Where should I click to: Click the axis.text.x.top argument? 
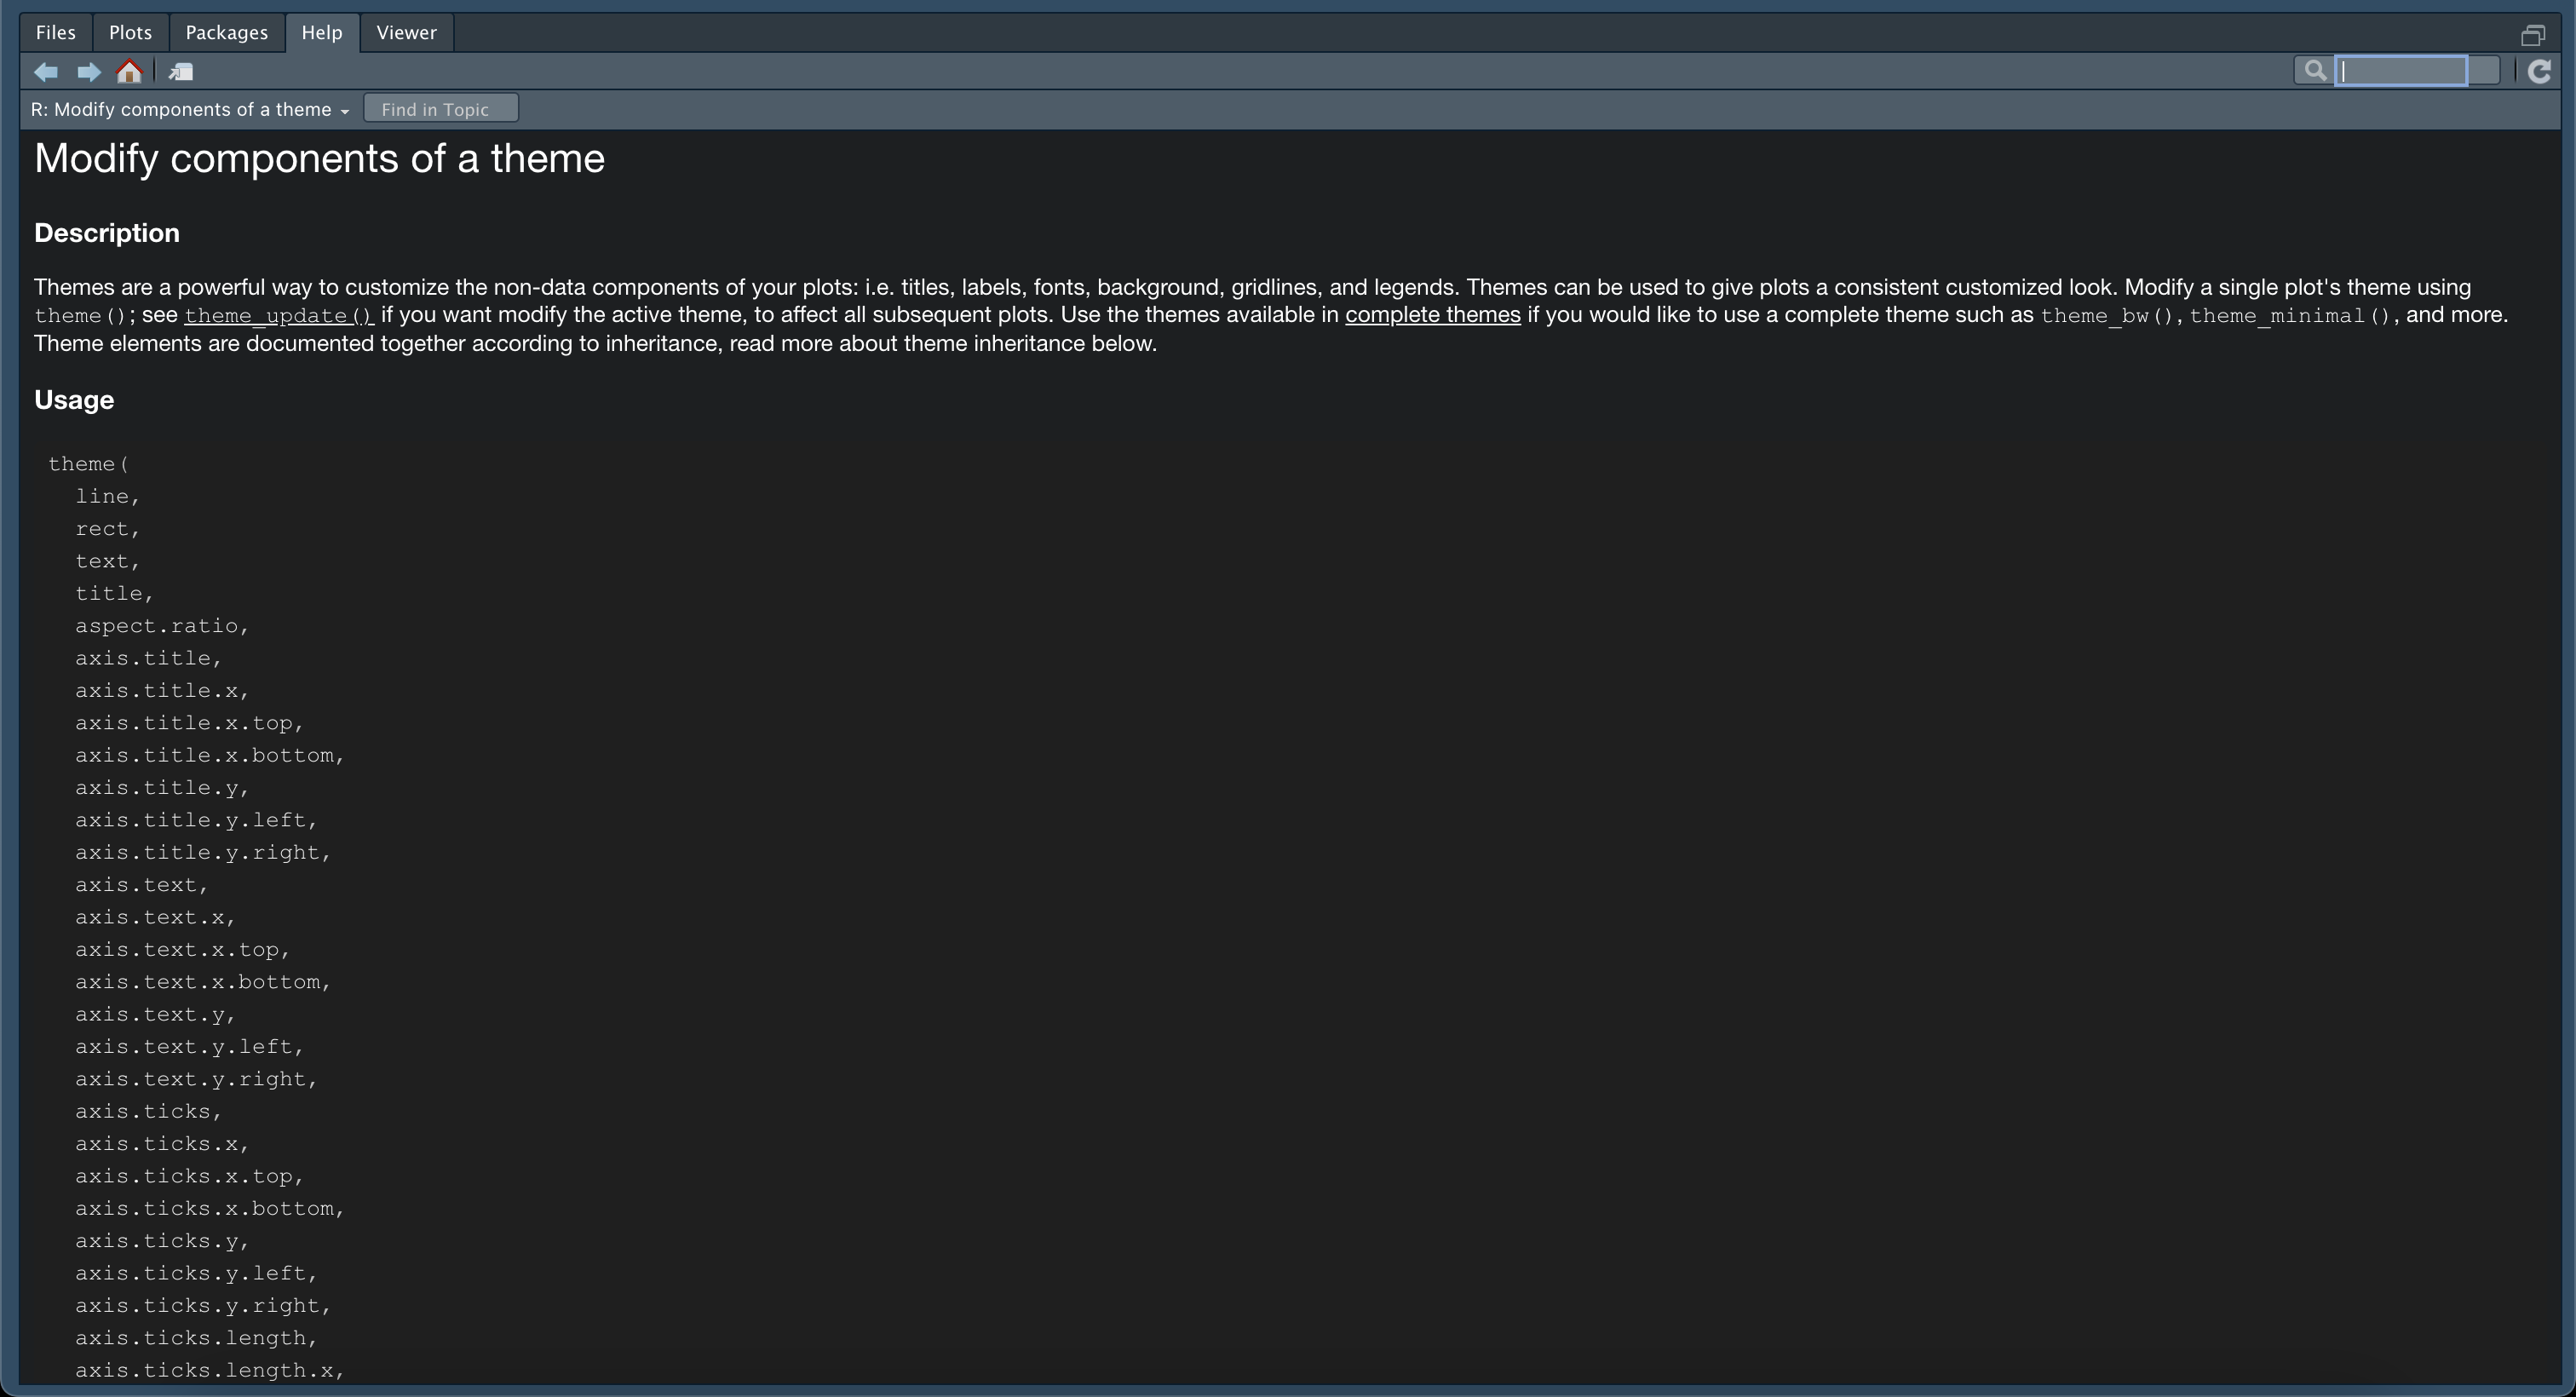point(182,950)
